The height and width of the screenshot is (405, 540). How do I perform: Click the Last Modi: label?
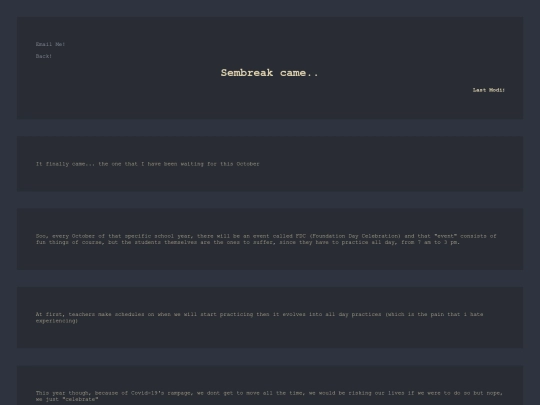(x=489, y=90)
